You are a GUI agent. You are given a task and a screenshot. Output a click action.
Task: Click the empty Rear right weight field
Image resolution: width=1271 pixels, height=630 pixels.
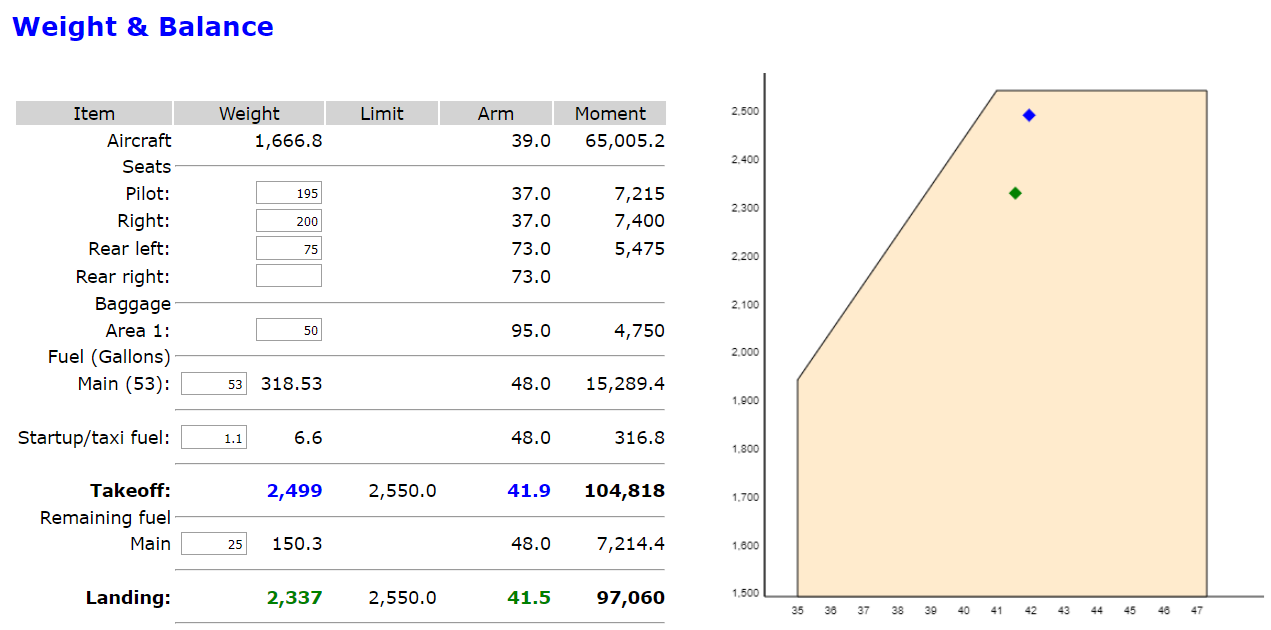click(288, 276)
